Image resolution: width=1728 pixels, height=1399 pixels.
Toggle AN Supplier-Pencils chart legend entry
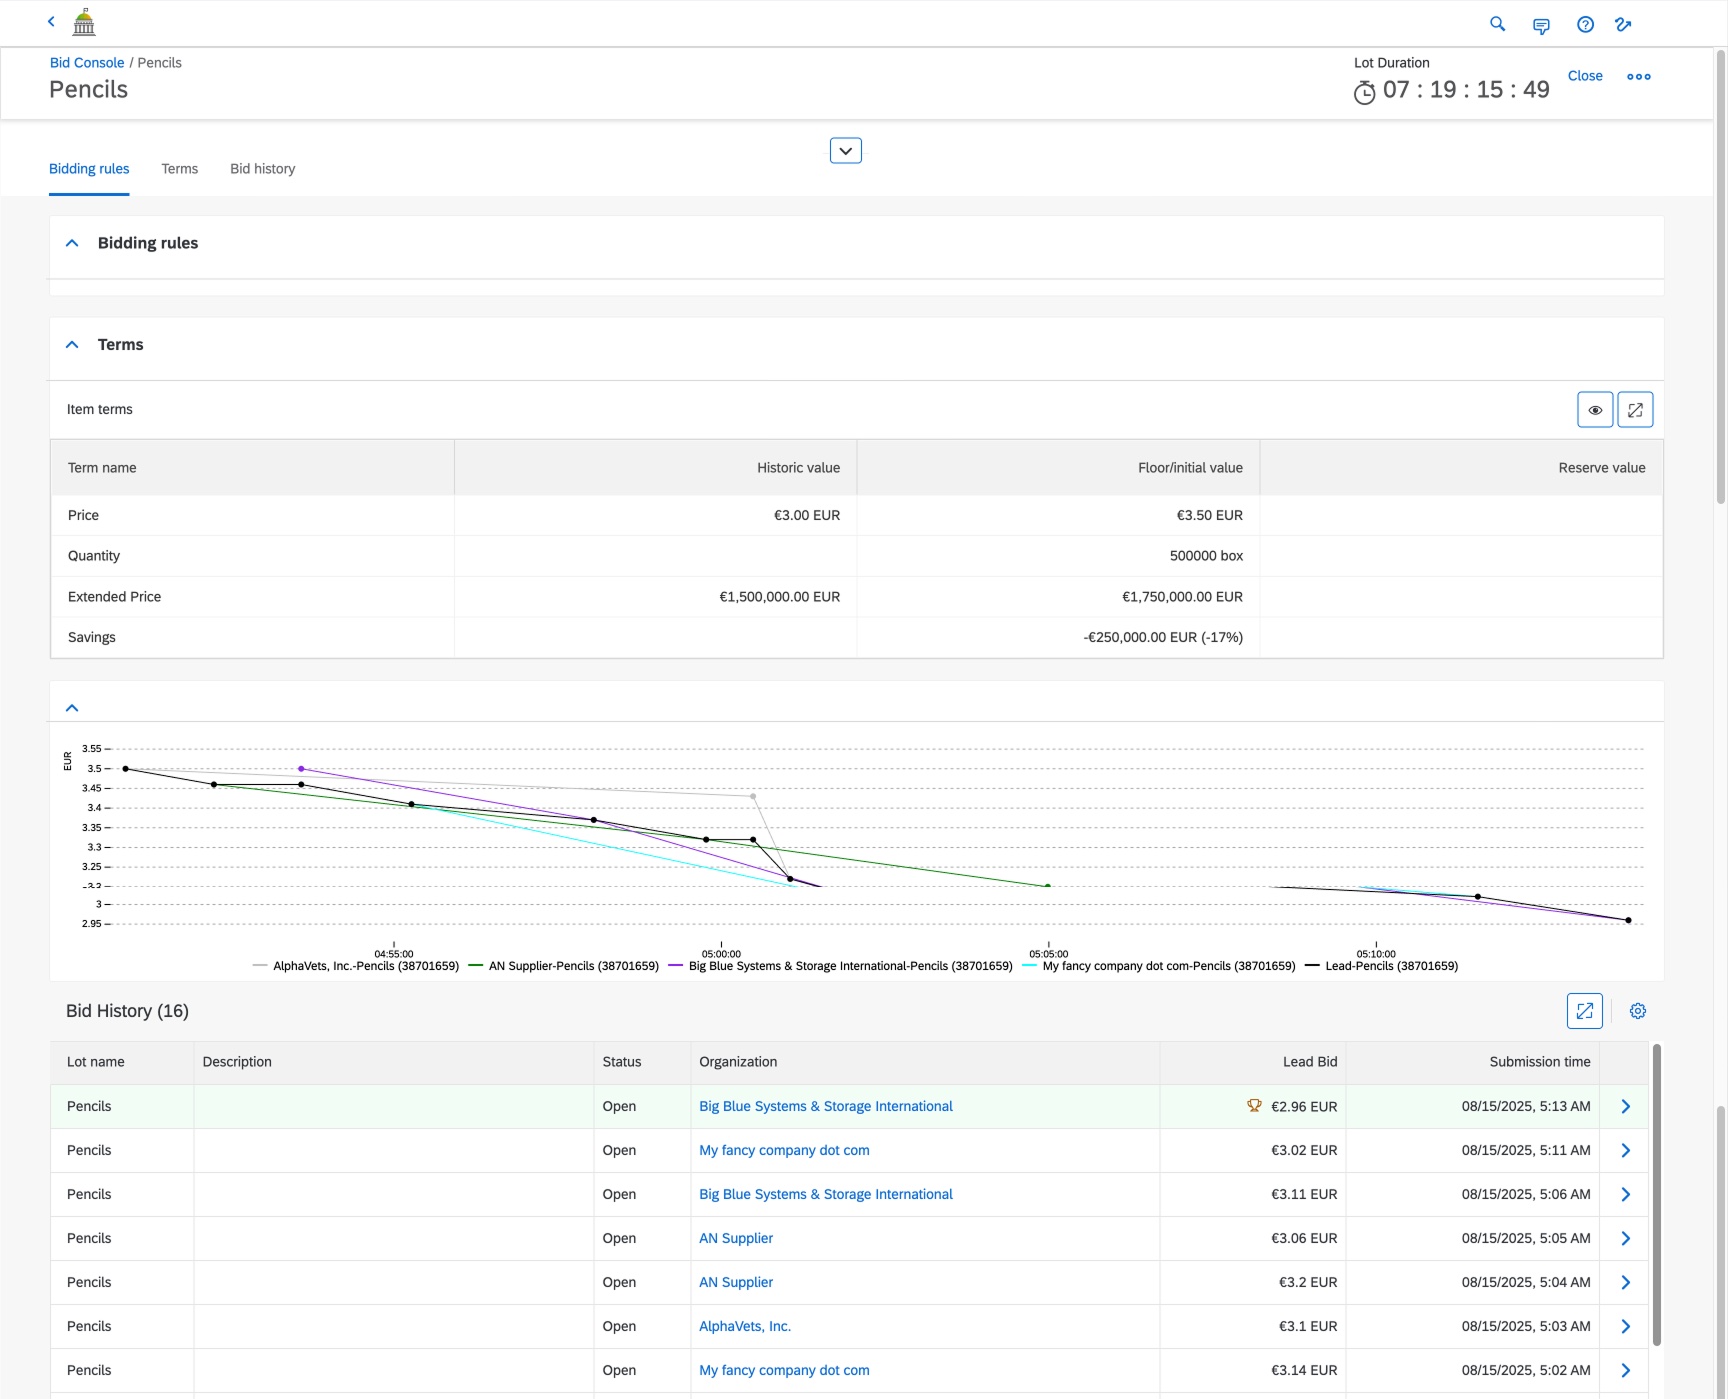click(x=564, y=966)
